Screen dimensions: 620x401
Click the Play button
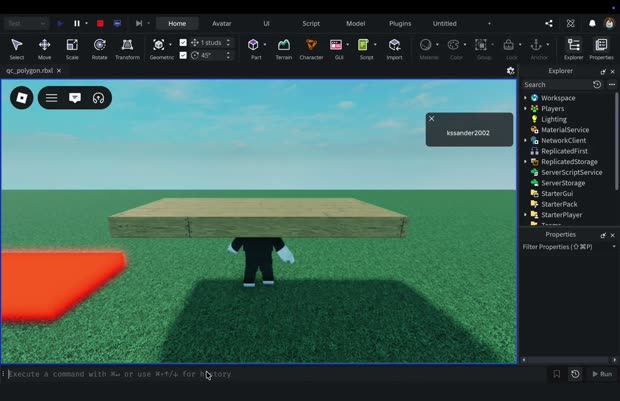tap(60, 23)
